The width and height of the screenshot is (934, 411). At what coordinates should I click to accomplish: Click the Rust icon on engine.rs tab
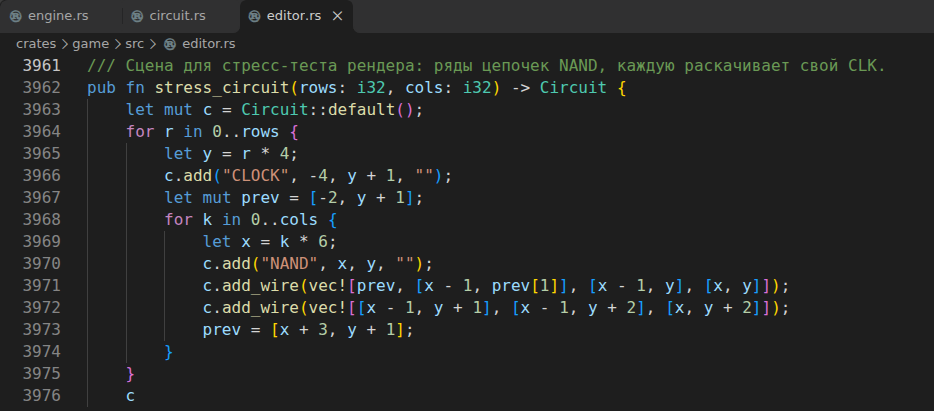coord(16,16)
